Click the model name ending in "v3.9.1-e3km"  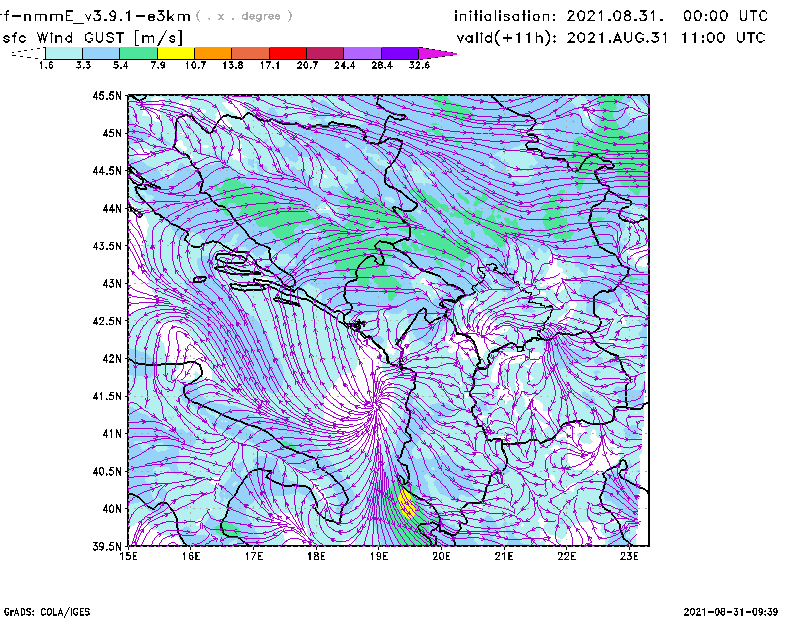[x=95, y=16]
